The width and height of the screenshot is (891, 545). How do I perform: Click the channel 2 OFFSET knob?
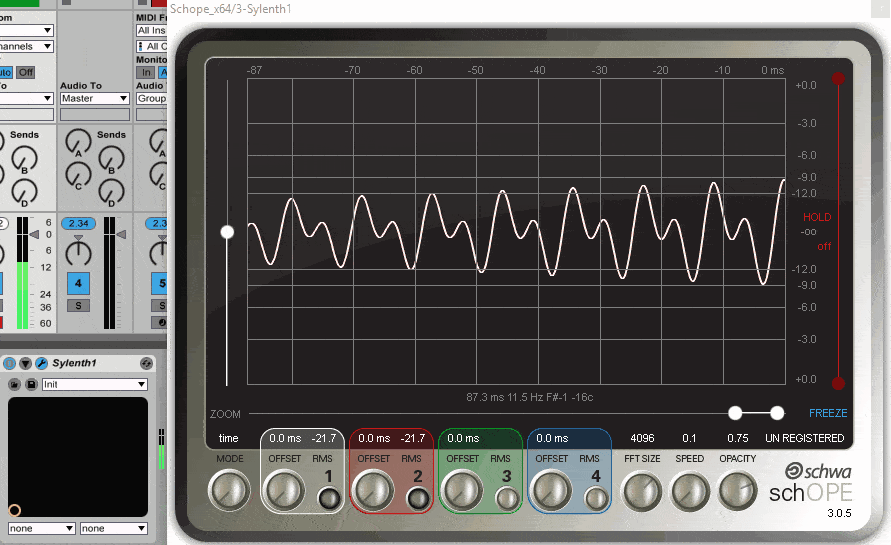373,490
